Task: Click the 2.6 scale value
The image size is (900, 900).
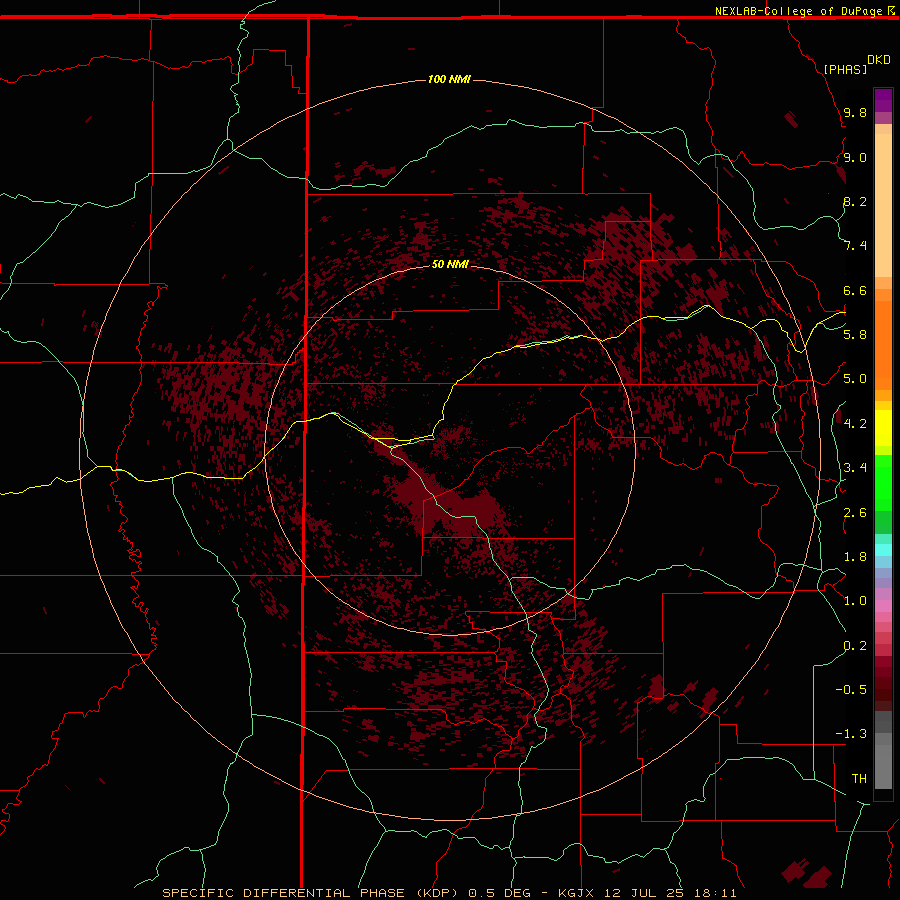Action: click(855, 513)
